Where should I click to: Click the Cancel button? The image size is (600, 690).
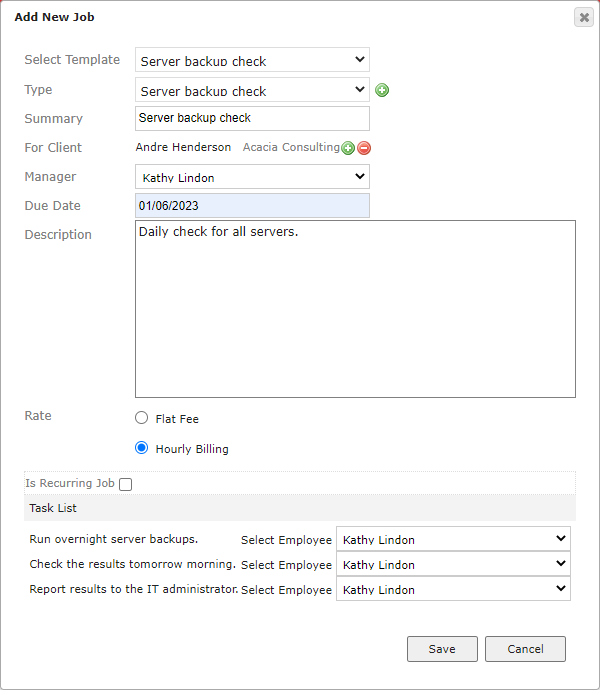[525, 649]
